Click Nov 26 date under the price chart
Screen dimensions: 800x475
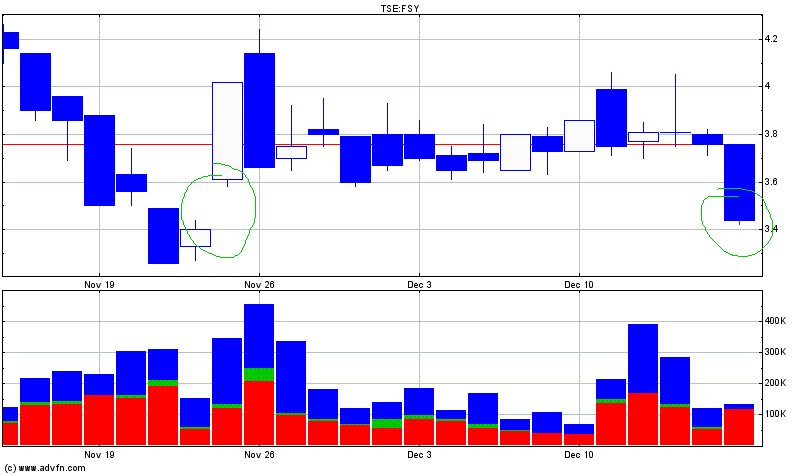pos(259,285)
